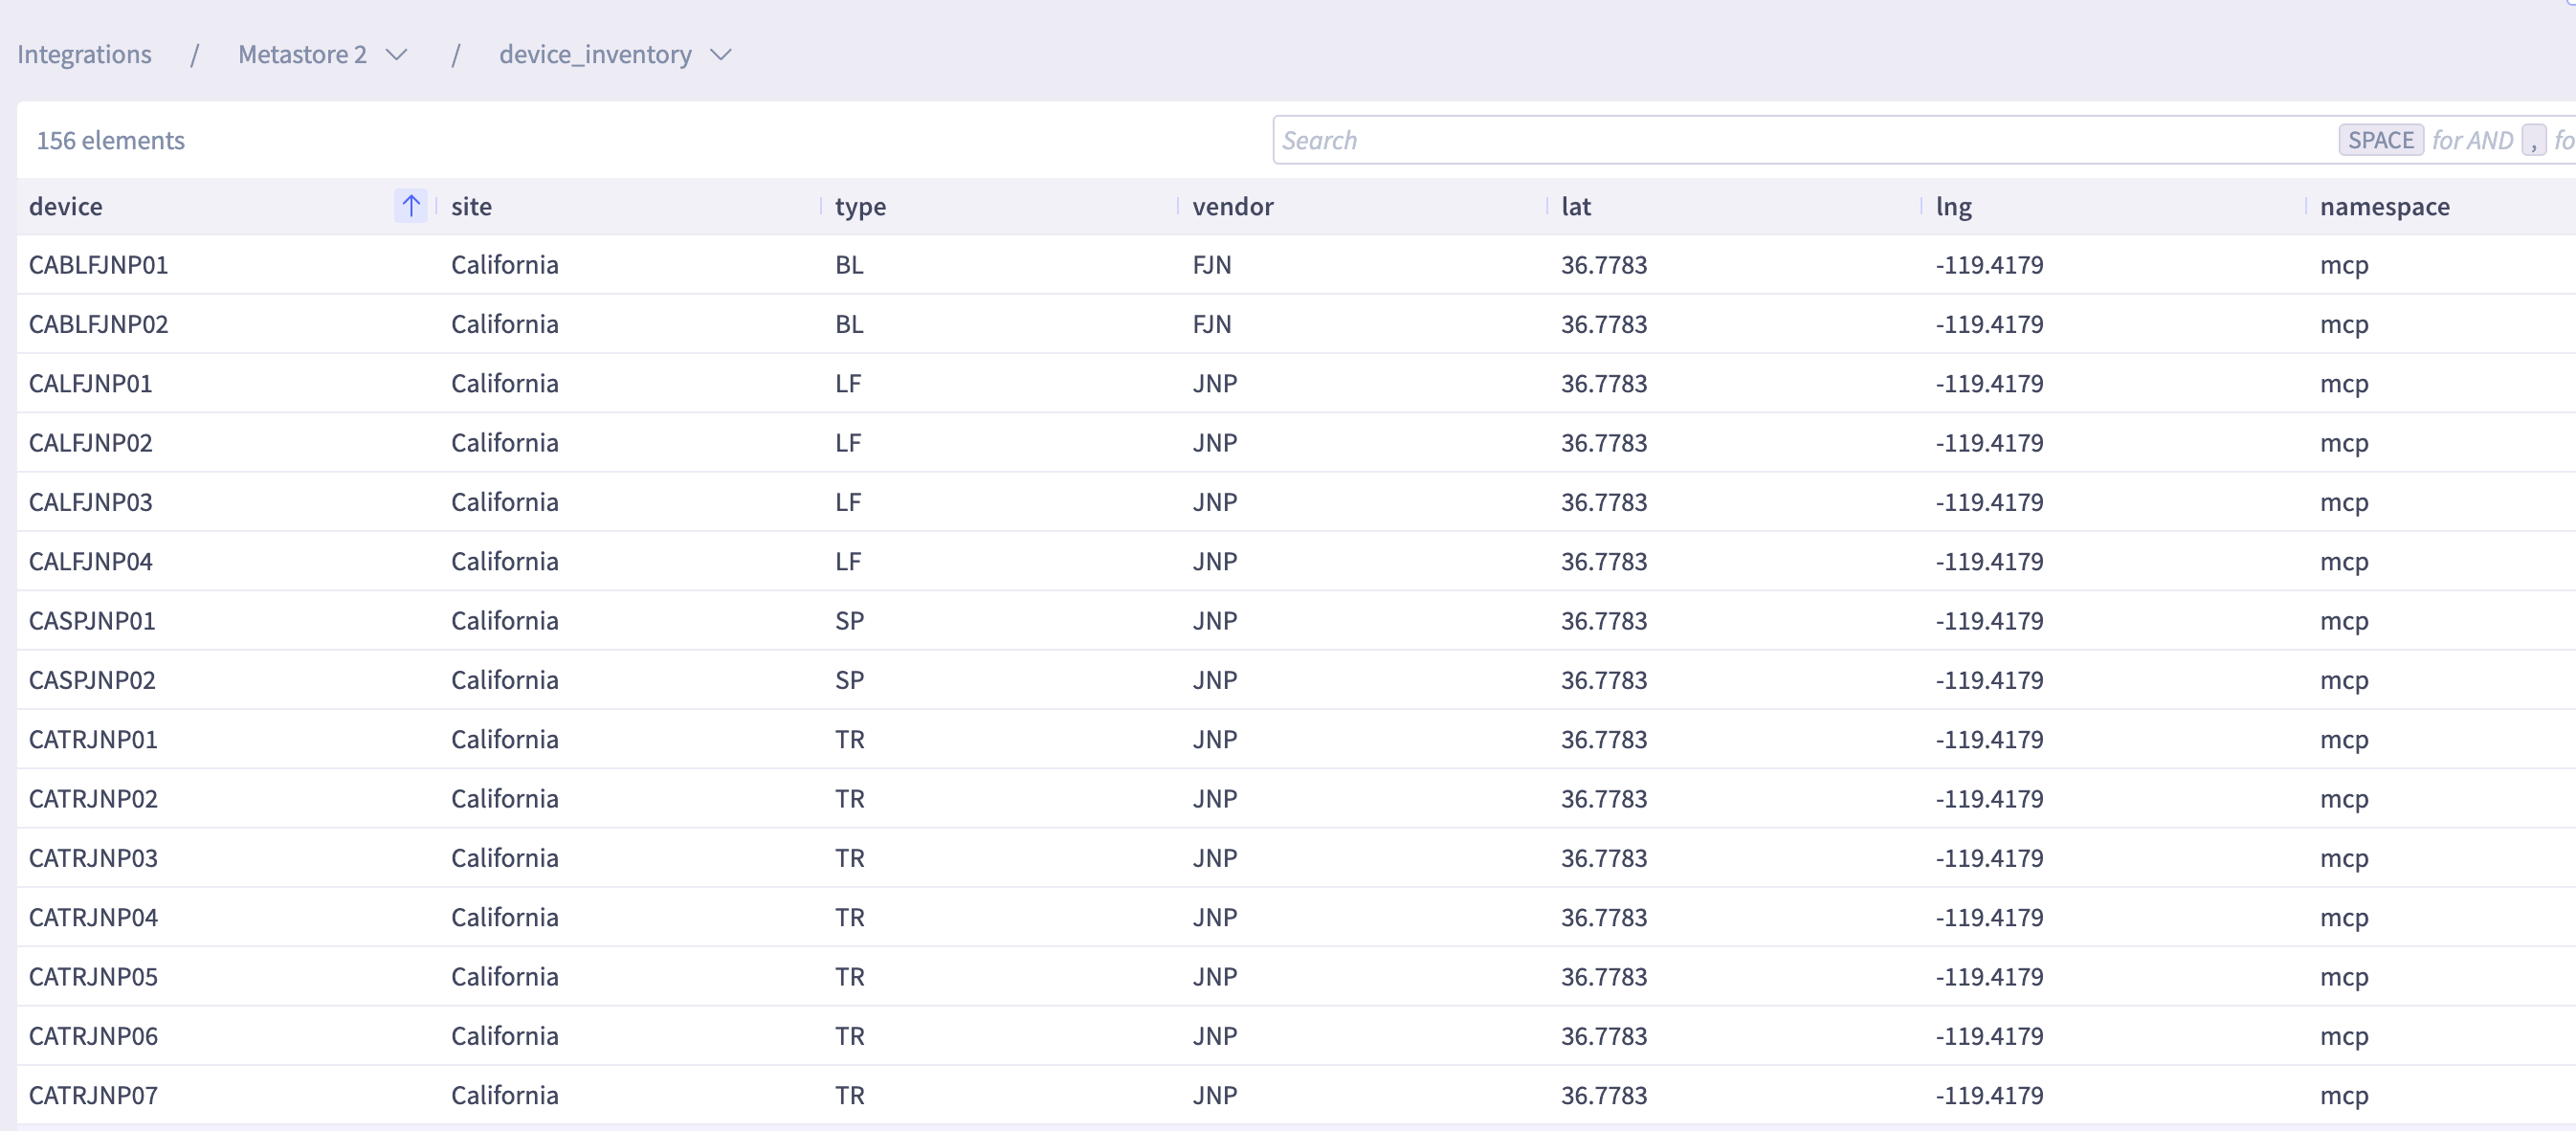
Task: Select the CABLFJNP01 device row
Action: pos(98,265)
